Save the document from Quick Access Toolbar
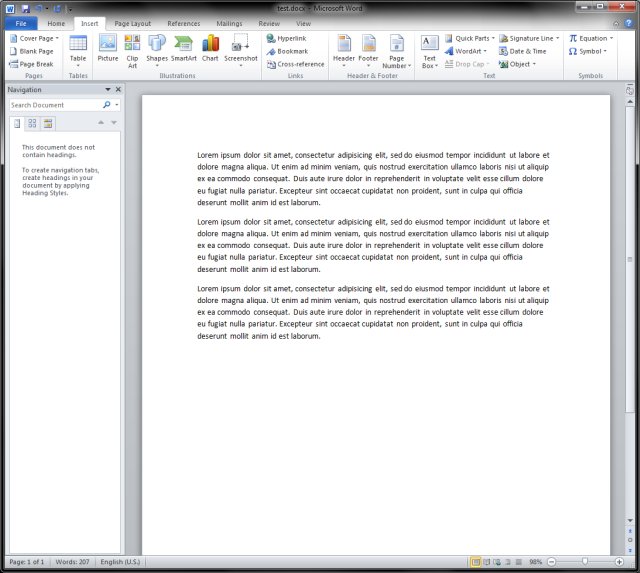 [x=25, y=9]
